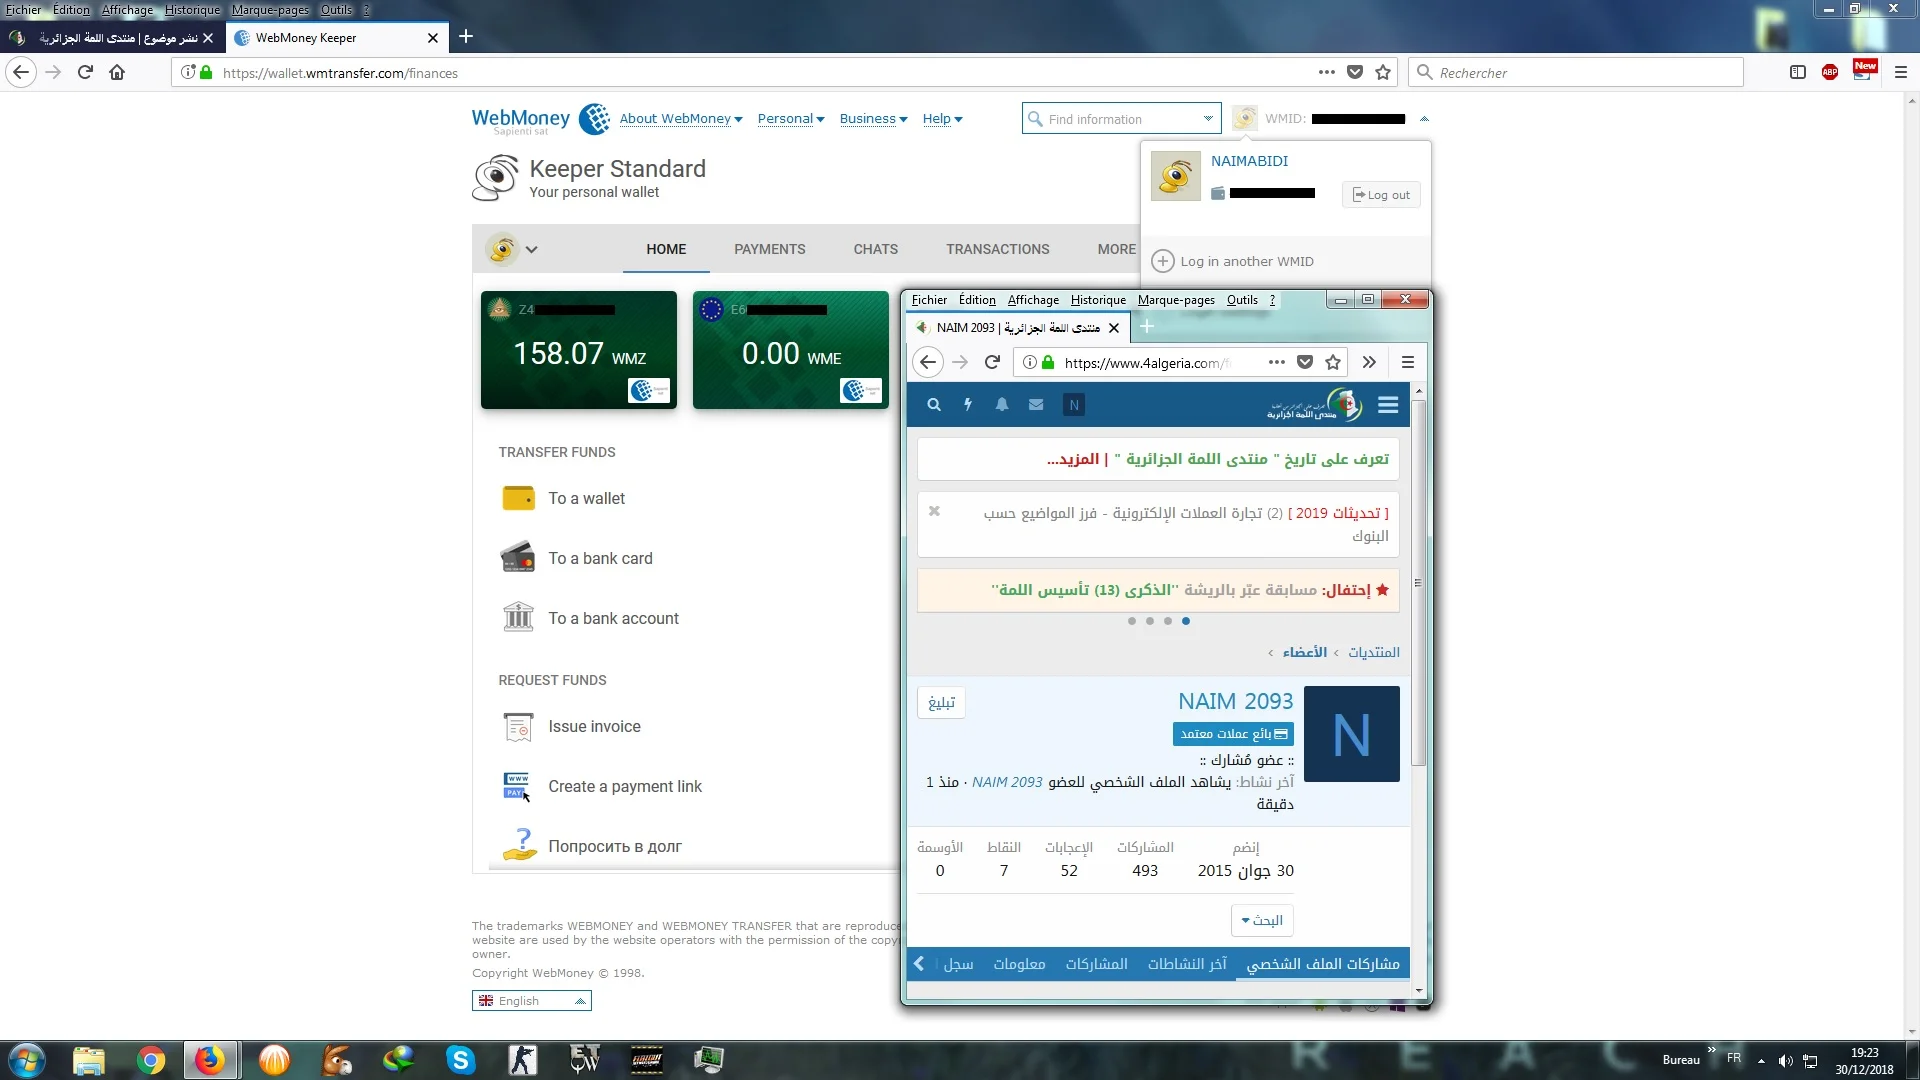Screen dimensions: 1920x1080
Task: Open Skype from the Windows taskbar
Action: click(460, 1059)
